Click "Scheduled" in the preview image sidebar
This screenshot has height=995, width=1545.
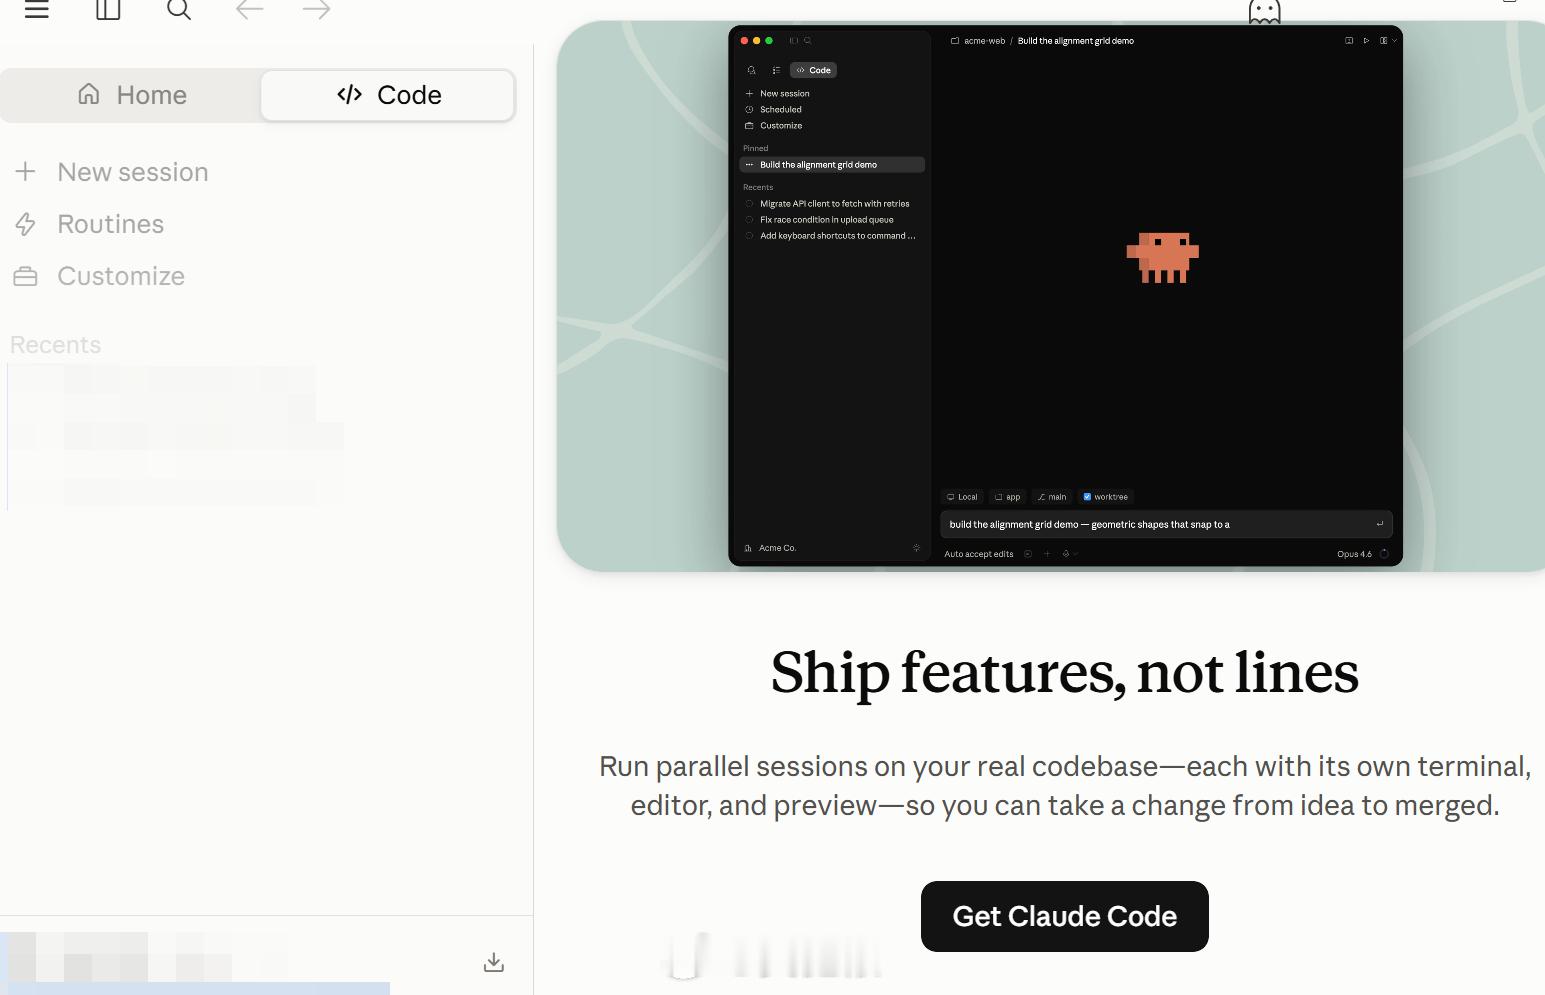click(x=780, y=110)
